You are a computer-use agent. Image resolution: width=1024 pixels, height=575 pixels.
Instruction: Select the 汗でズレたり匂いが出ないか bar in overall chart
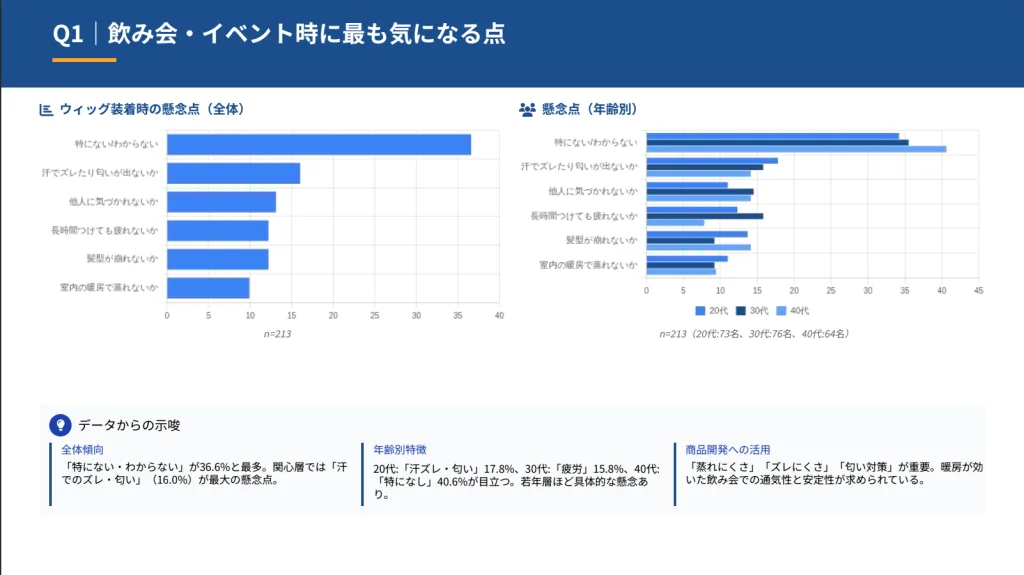pyautogui.click(x=233, y=174)
